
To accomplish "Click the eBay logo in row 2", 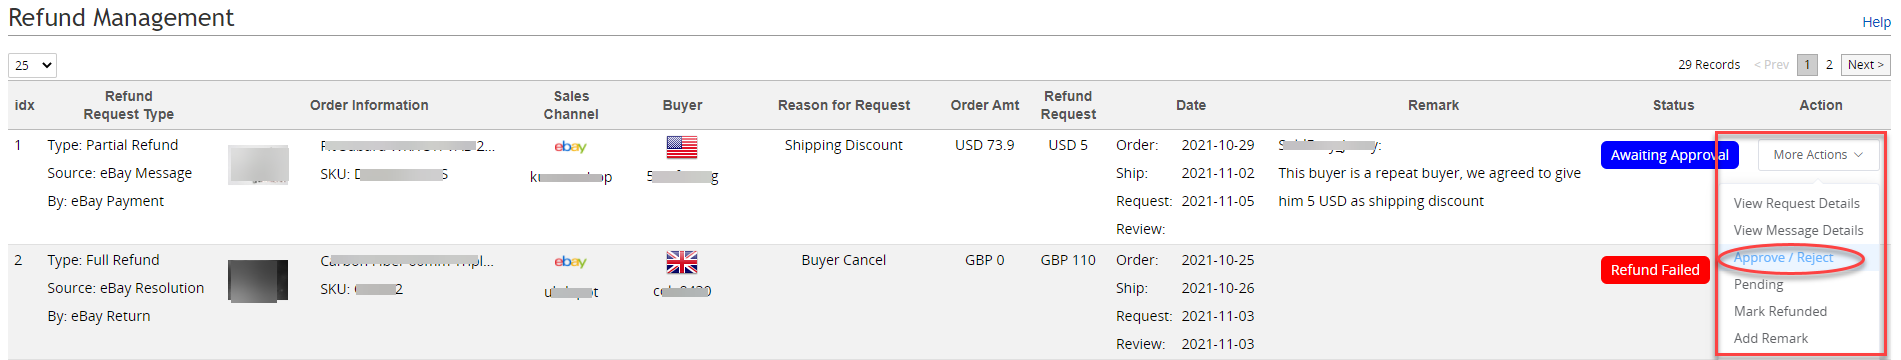I will click(x=570, y=262).
